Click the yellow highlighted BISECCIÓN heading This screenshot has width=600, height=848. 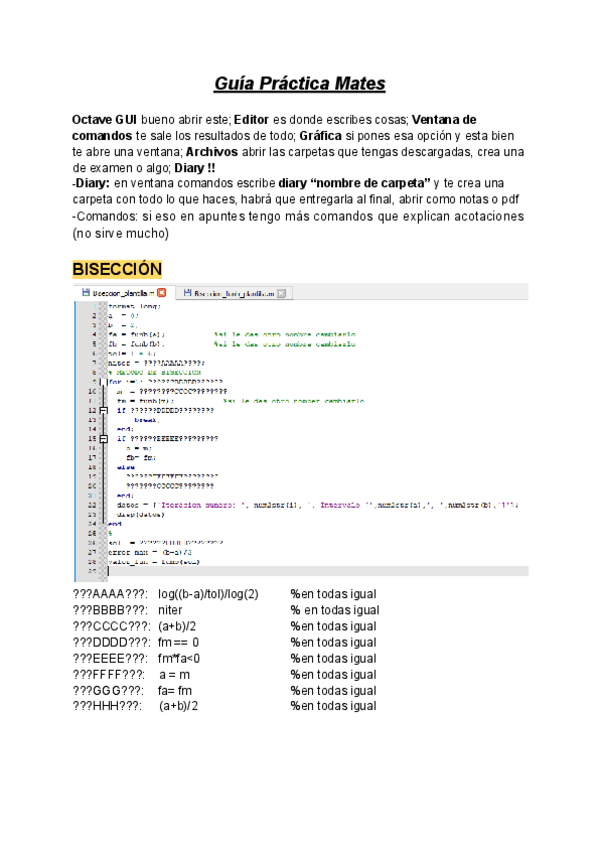tap(117, 269)
